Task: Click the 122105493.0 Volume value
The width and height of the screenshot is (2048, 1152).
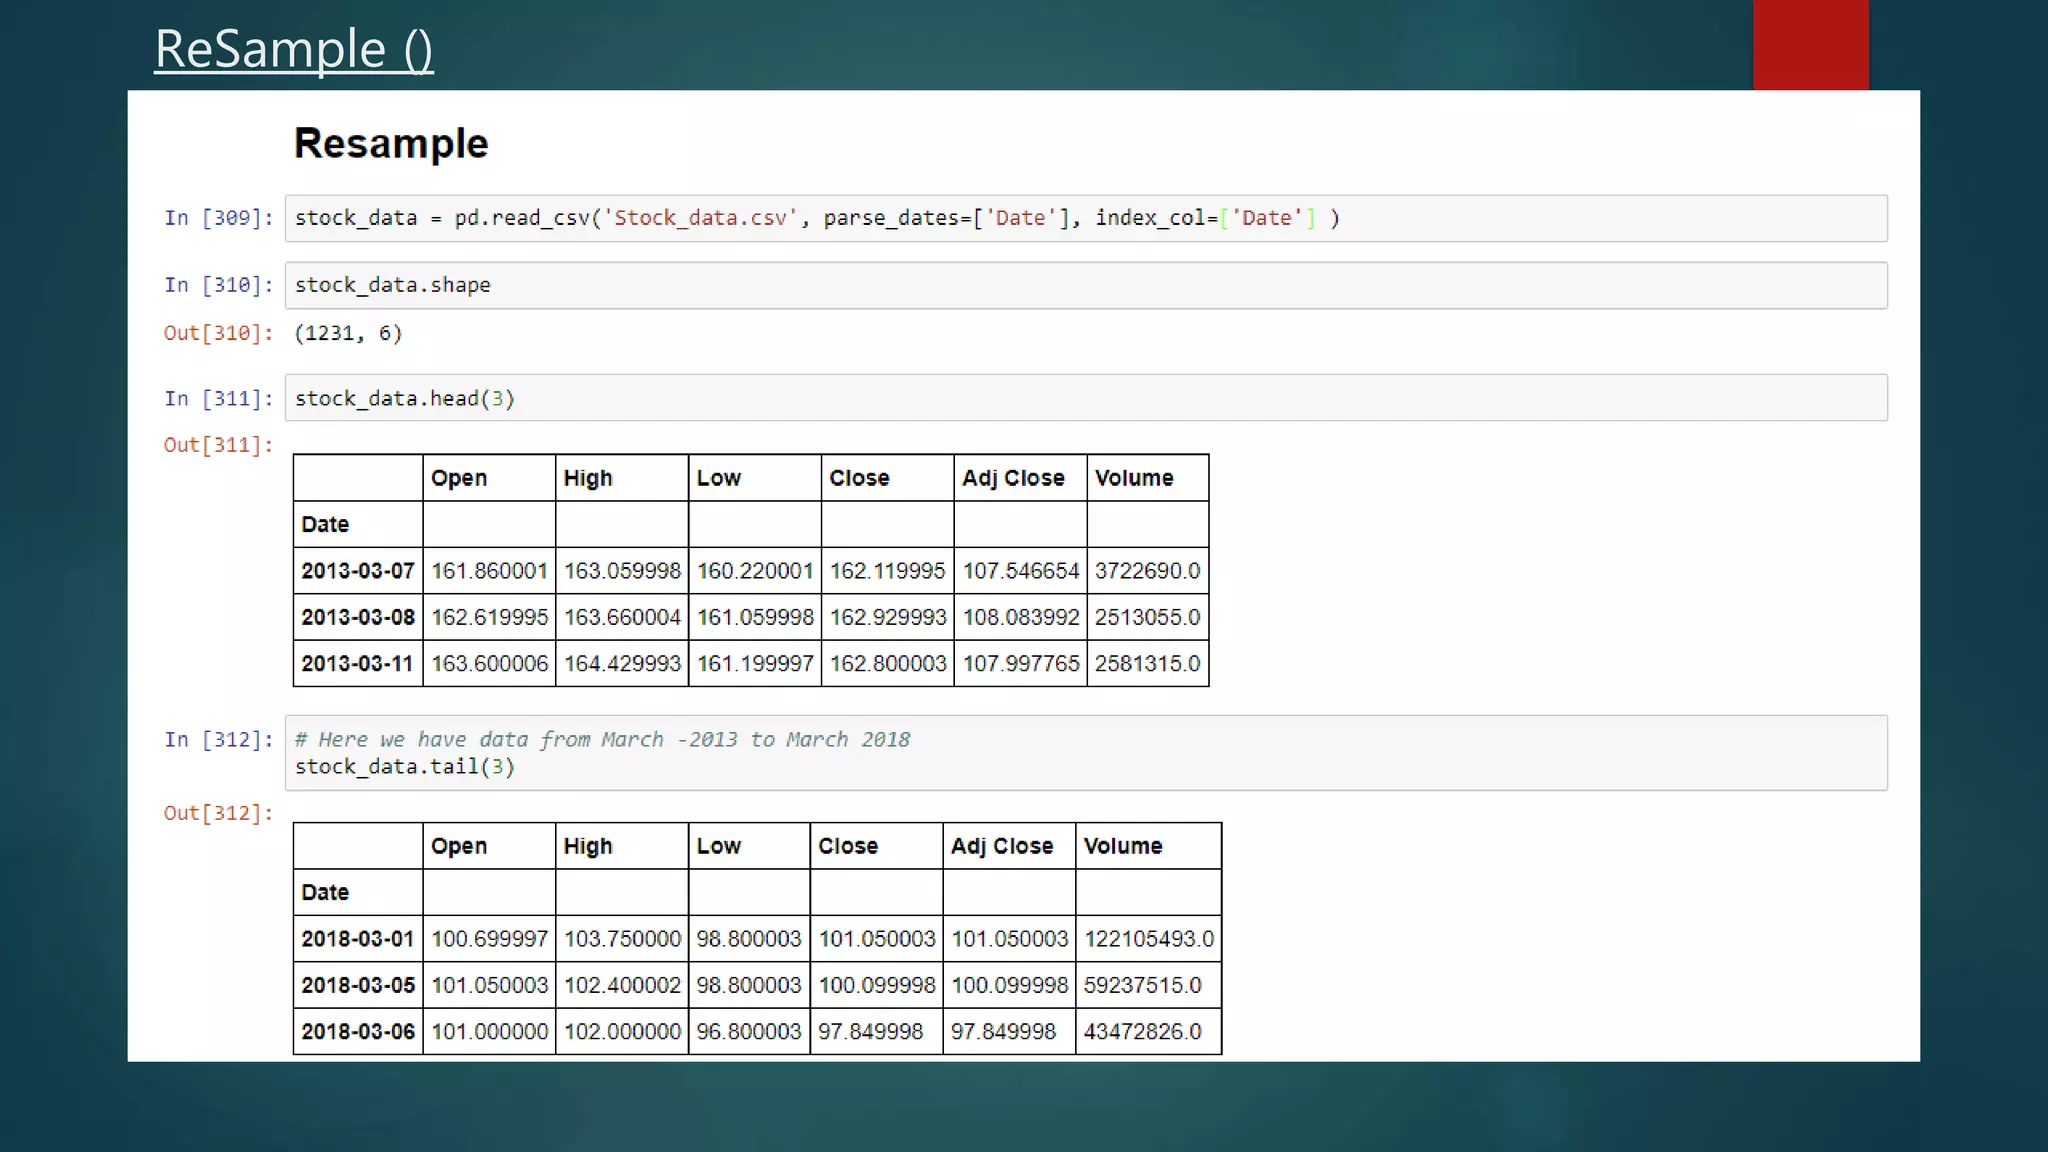Action: click(1149, 939)
